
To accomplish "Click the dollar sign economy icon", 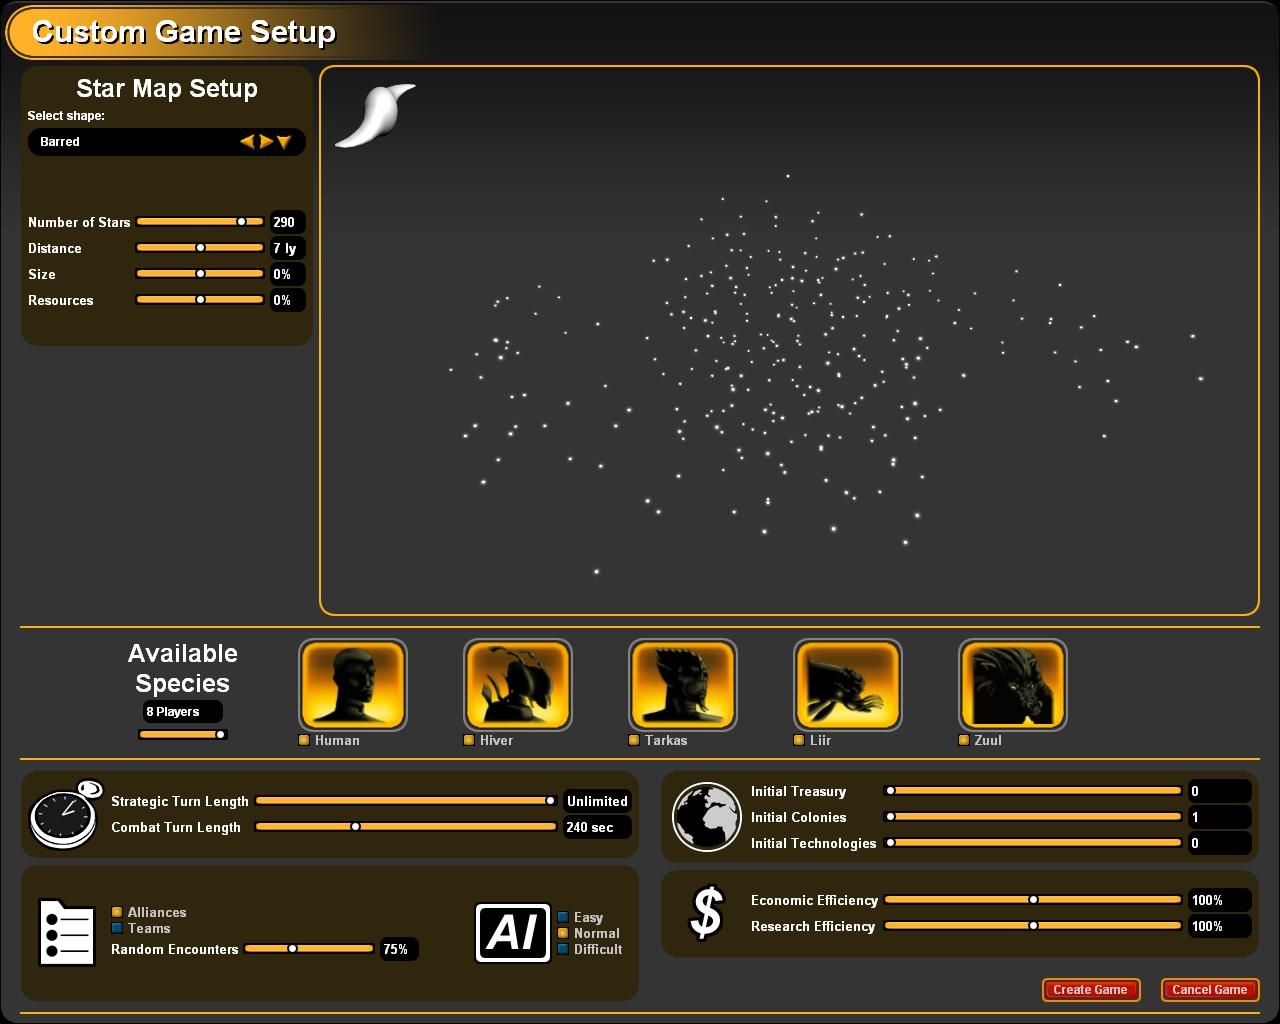I will point(707,913).
